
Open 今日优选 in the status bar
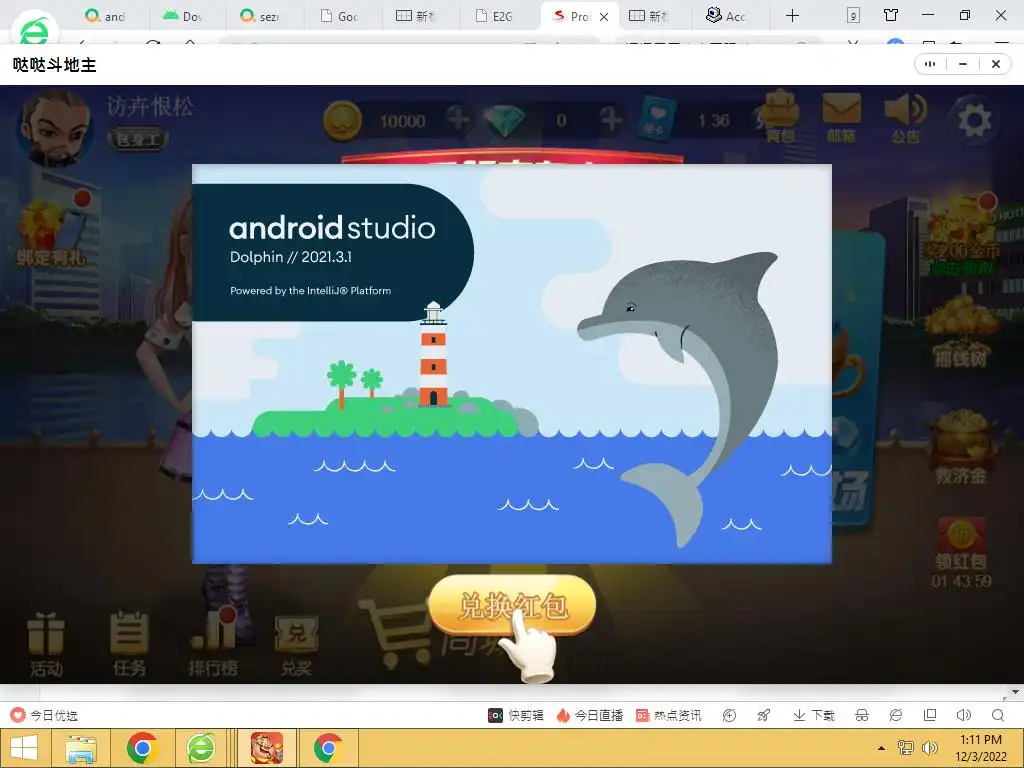44,715
